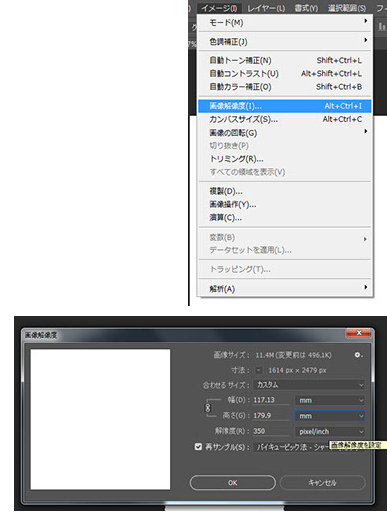The image size is (387, 530).
Task: Open the 選択範囲(S) menu
Action: coord(347,8)
